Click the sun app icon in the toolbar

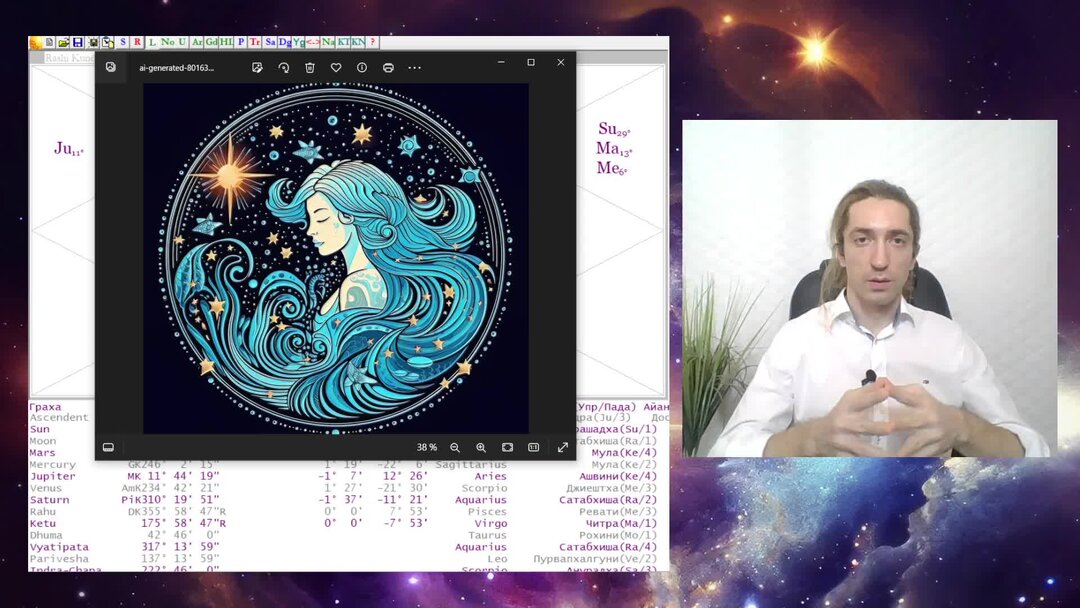36,42
